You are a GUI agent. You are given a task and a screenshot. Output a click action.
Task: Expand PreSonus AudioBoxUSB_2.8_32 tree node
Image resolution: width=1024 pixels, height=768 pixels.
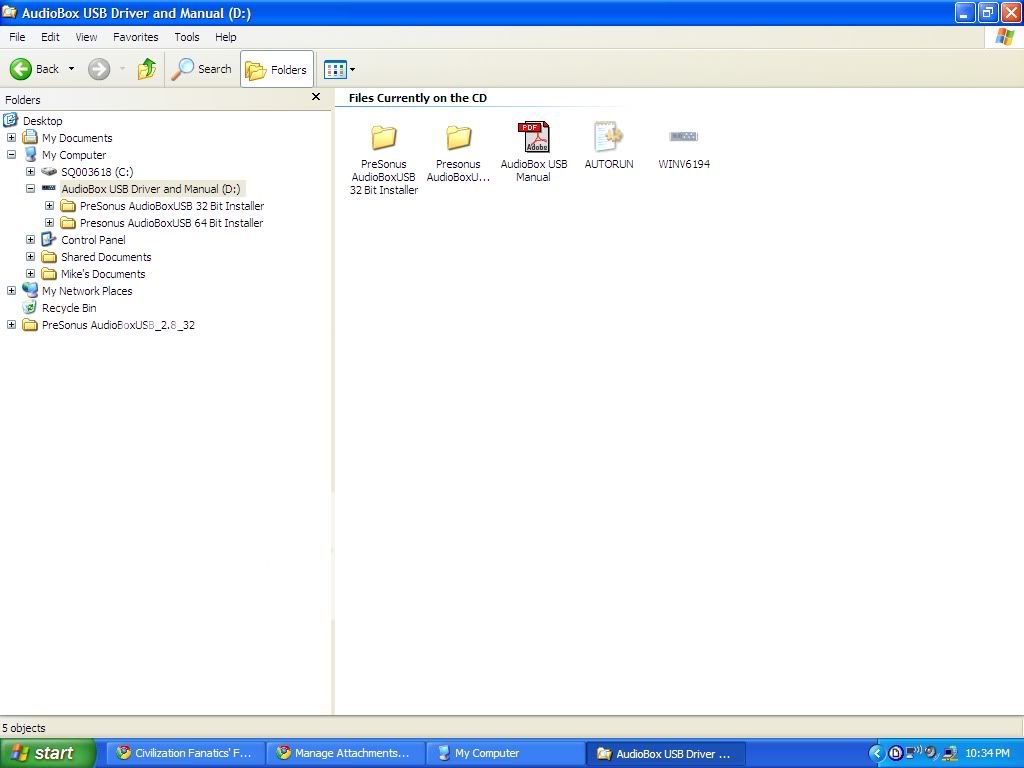point(11,325)
